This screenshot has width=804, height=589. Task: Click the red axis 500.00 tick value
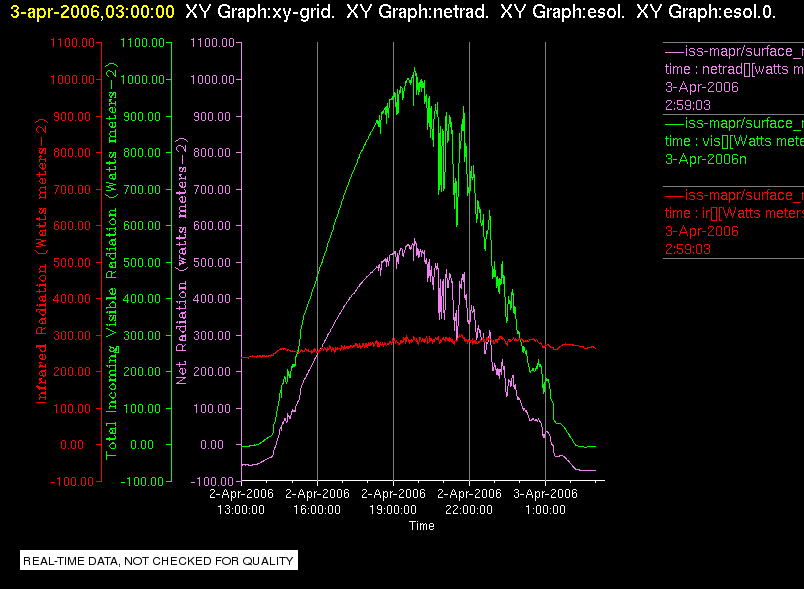[x=72, y=262]
